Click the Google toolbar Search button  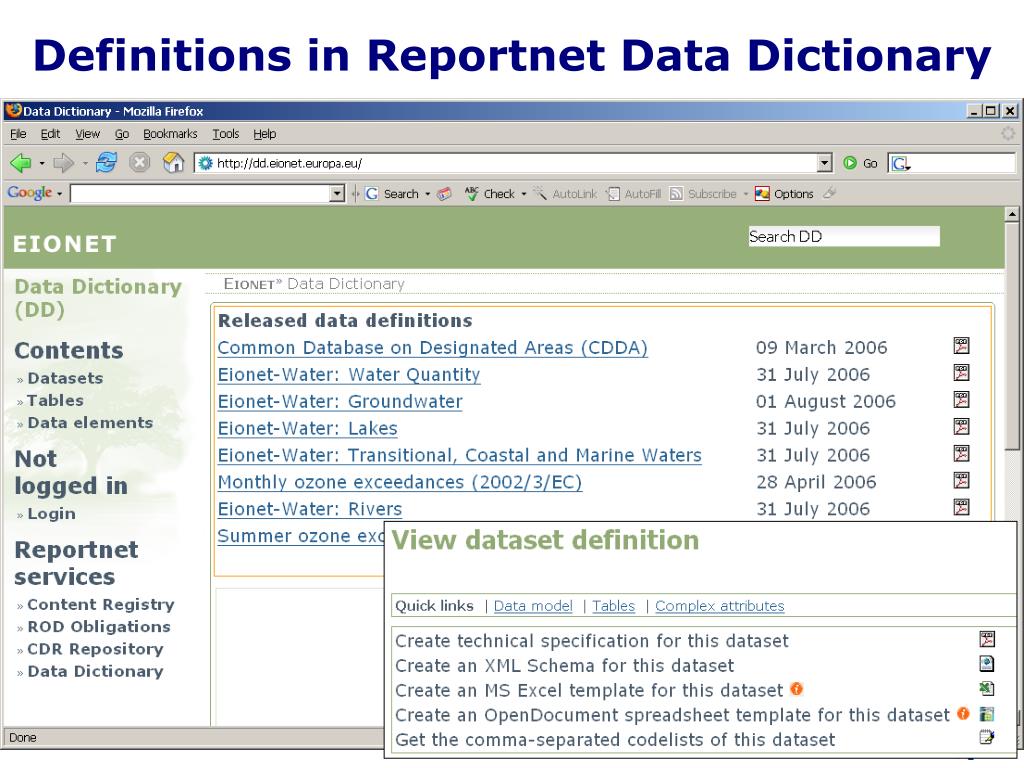click(392, 194)
